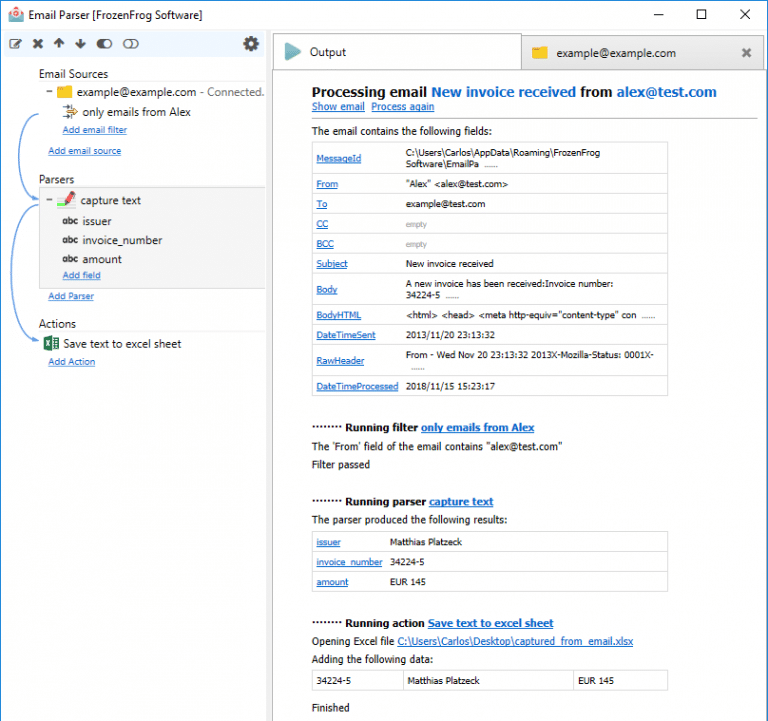
Task: Click the green play Output icon
Action: [291, 52]
